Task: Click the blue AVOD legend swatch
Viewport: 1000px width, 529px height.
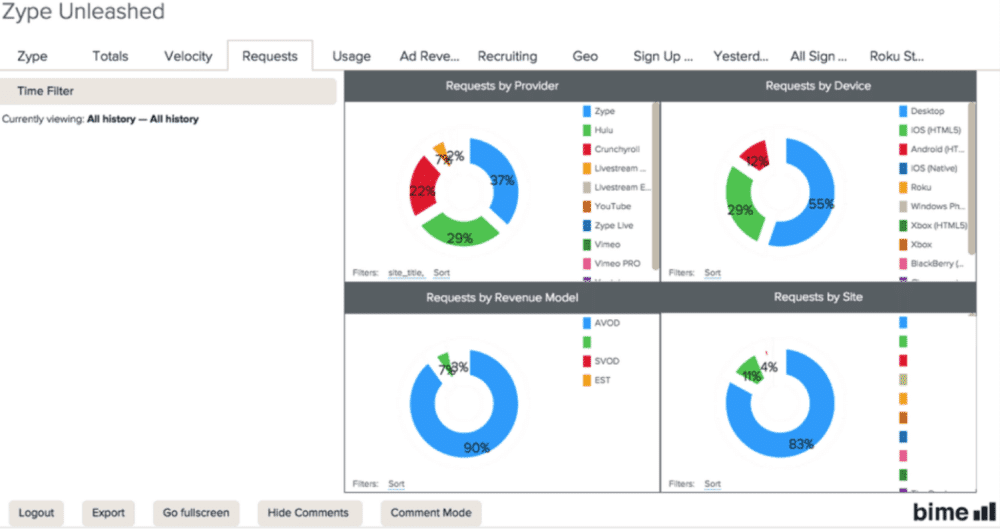Action: (x=586, y=323)
